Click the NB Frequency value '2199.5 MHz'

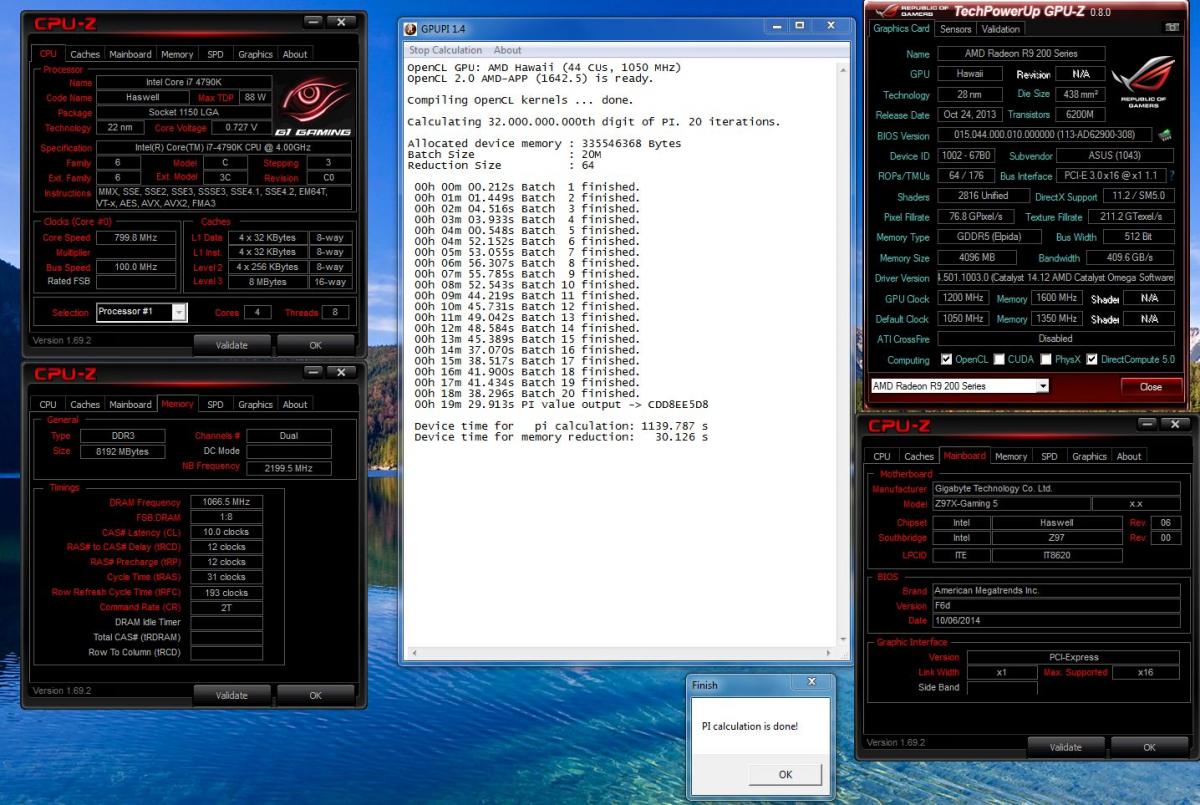[x=290, y=468]
